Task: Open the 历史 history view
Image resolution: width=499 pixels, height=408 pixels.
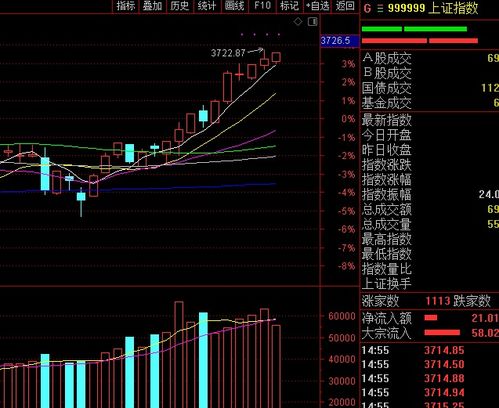Action: tap(180, 6)
